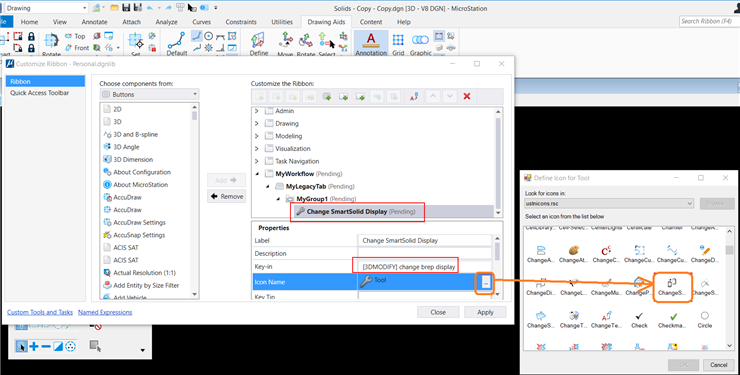The width and height of the screenshot is (740, 375).
Task: Expand the Drawing tree node
Action: coord(257,124)
